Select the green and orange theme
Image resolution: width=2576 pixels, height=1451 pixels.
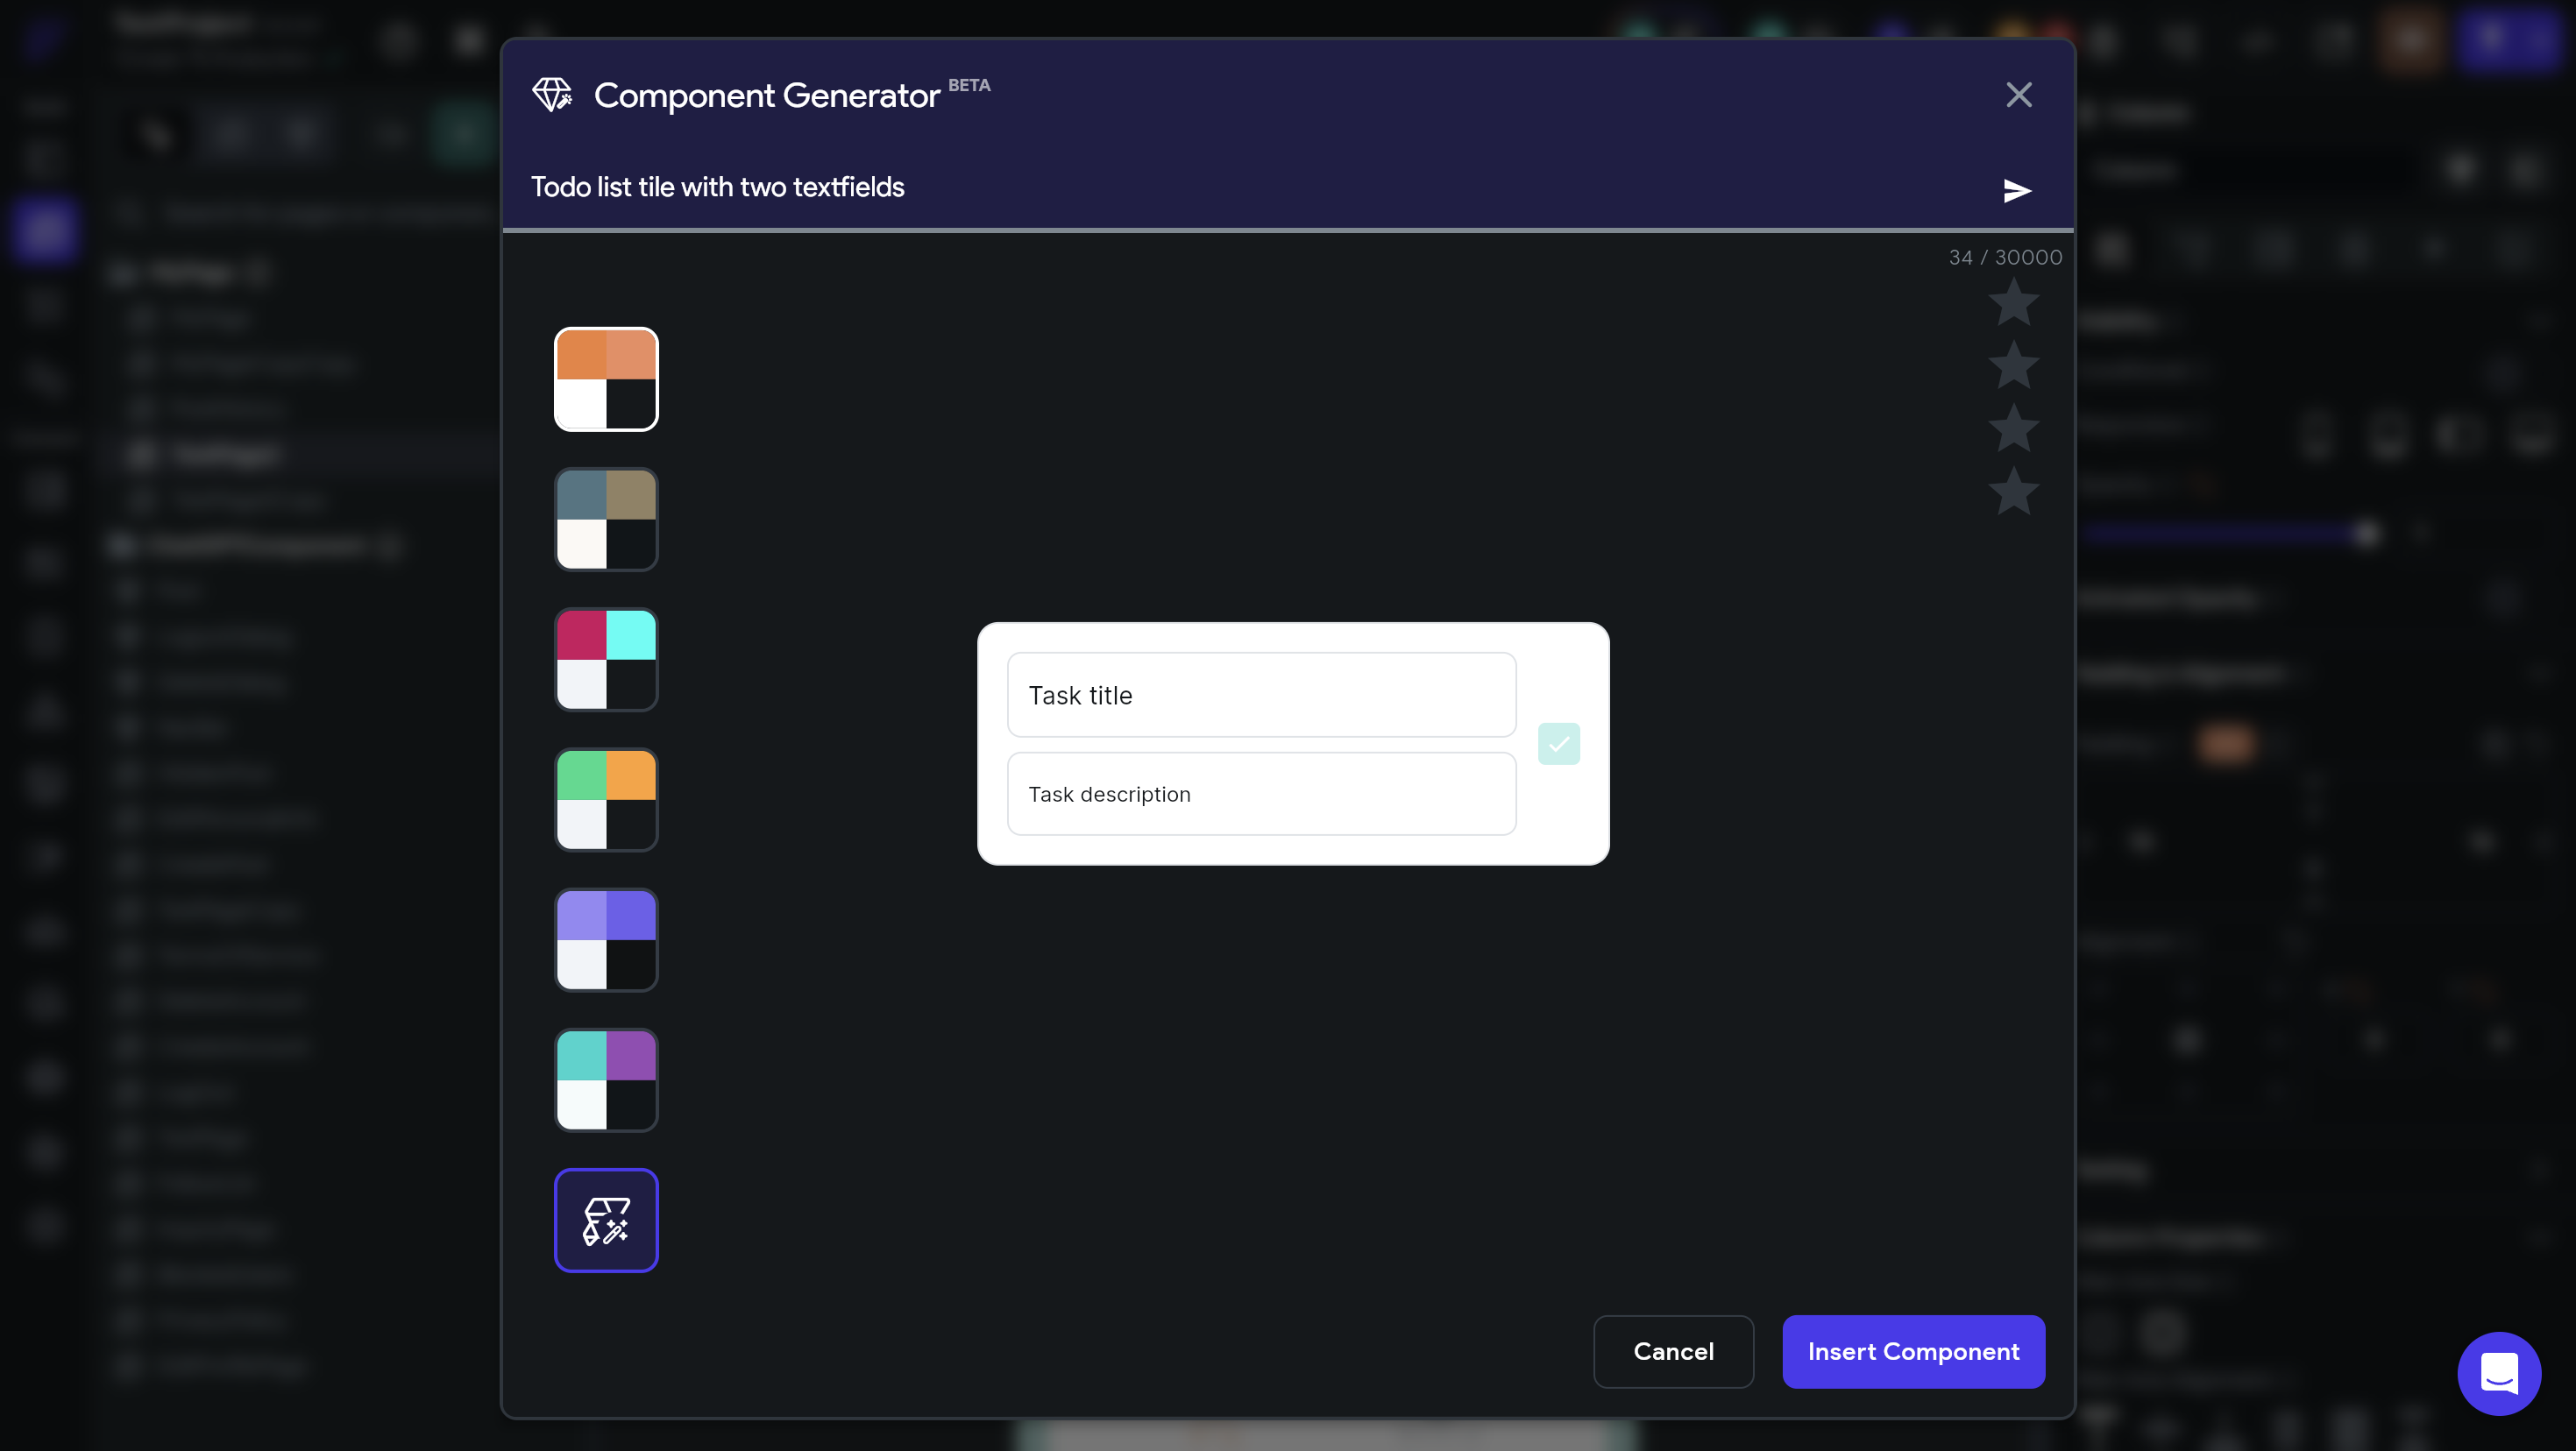click(x=606, y=799)
